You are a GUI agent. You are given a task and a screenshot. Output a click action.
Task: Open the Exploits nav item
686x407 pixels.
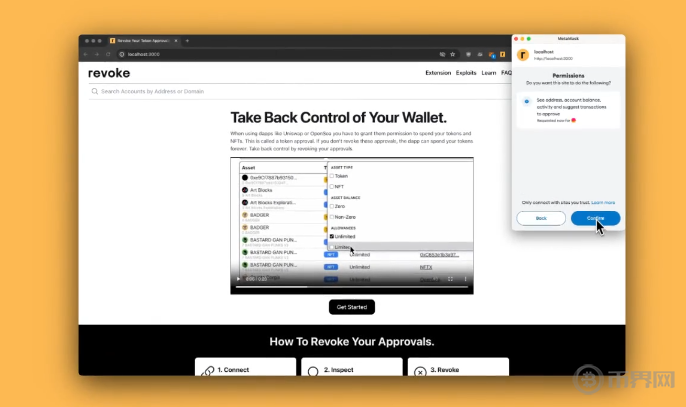466,73
